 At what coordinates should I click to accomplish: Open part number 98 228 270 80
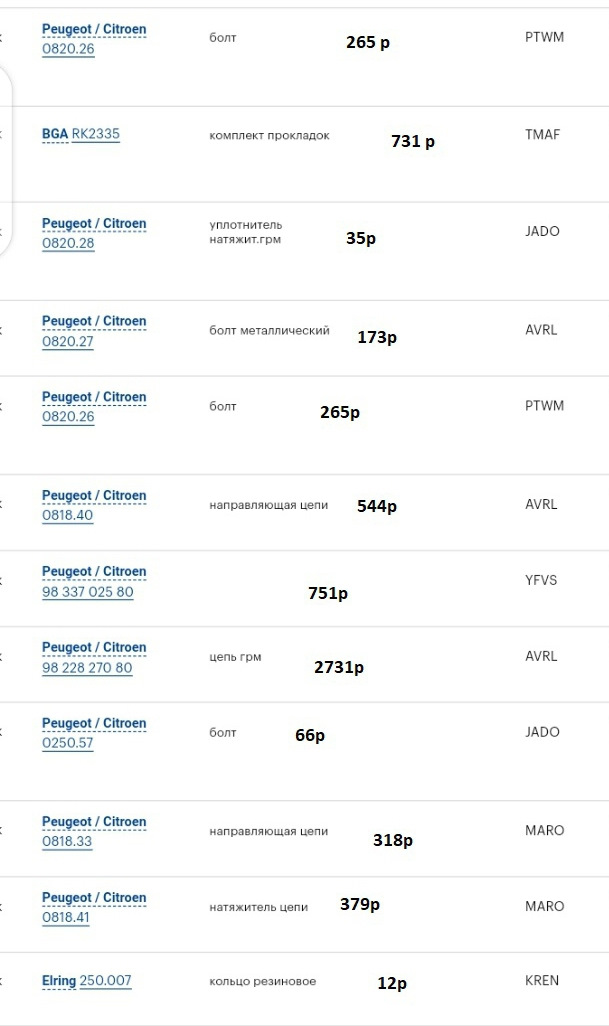(87, 667)
